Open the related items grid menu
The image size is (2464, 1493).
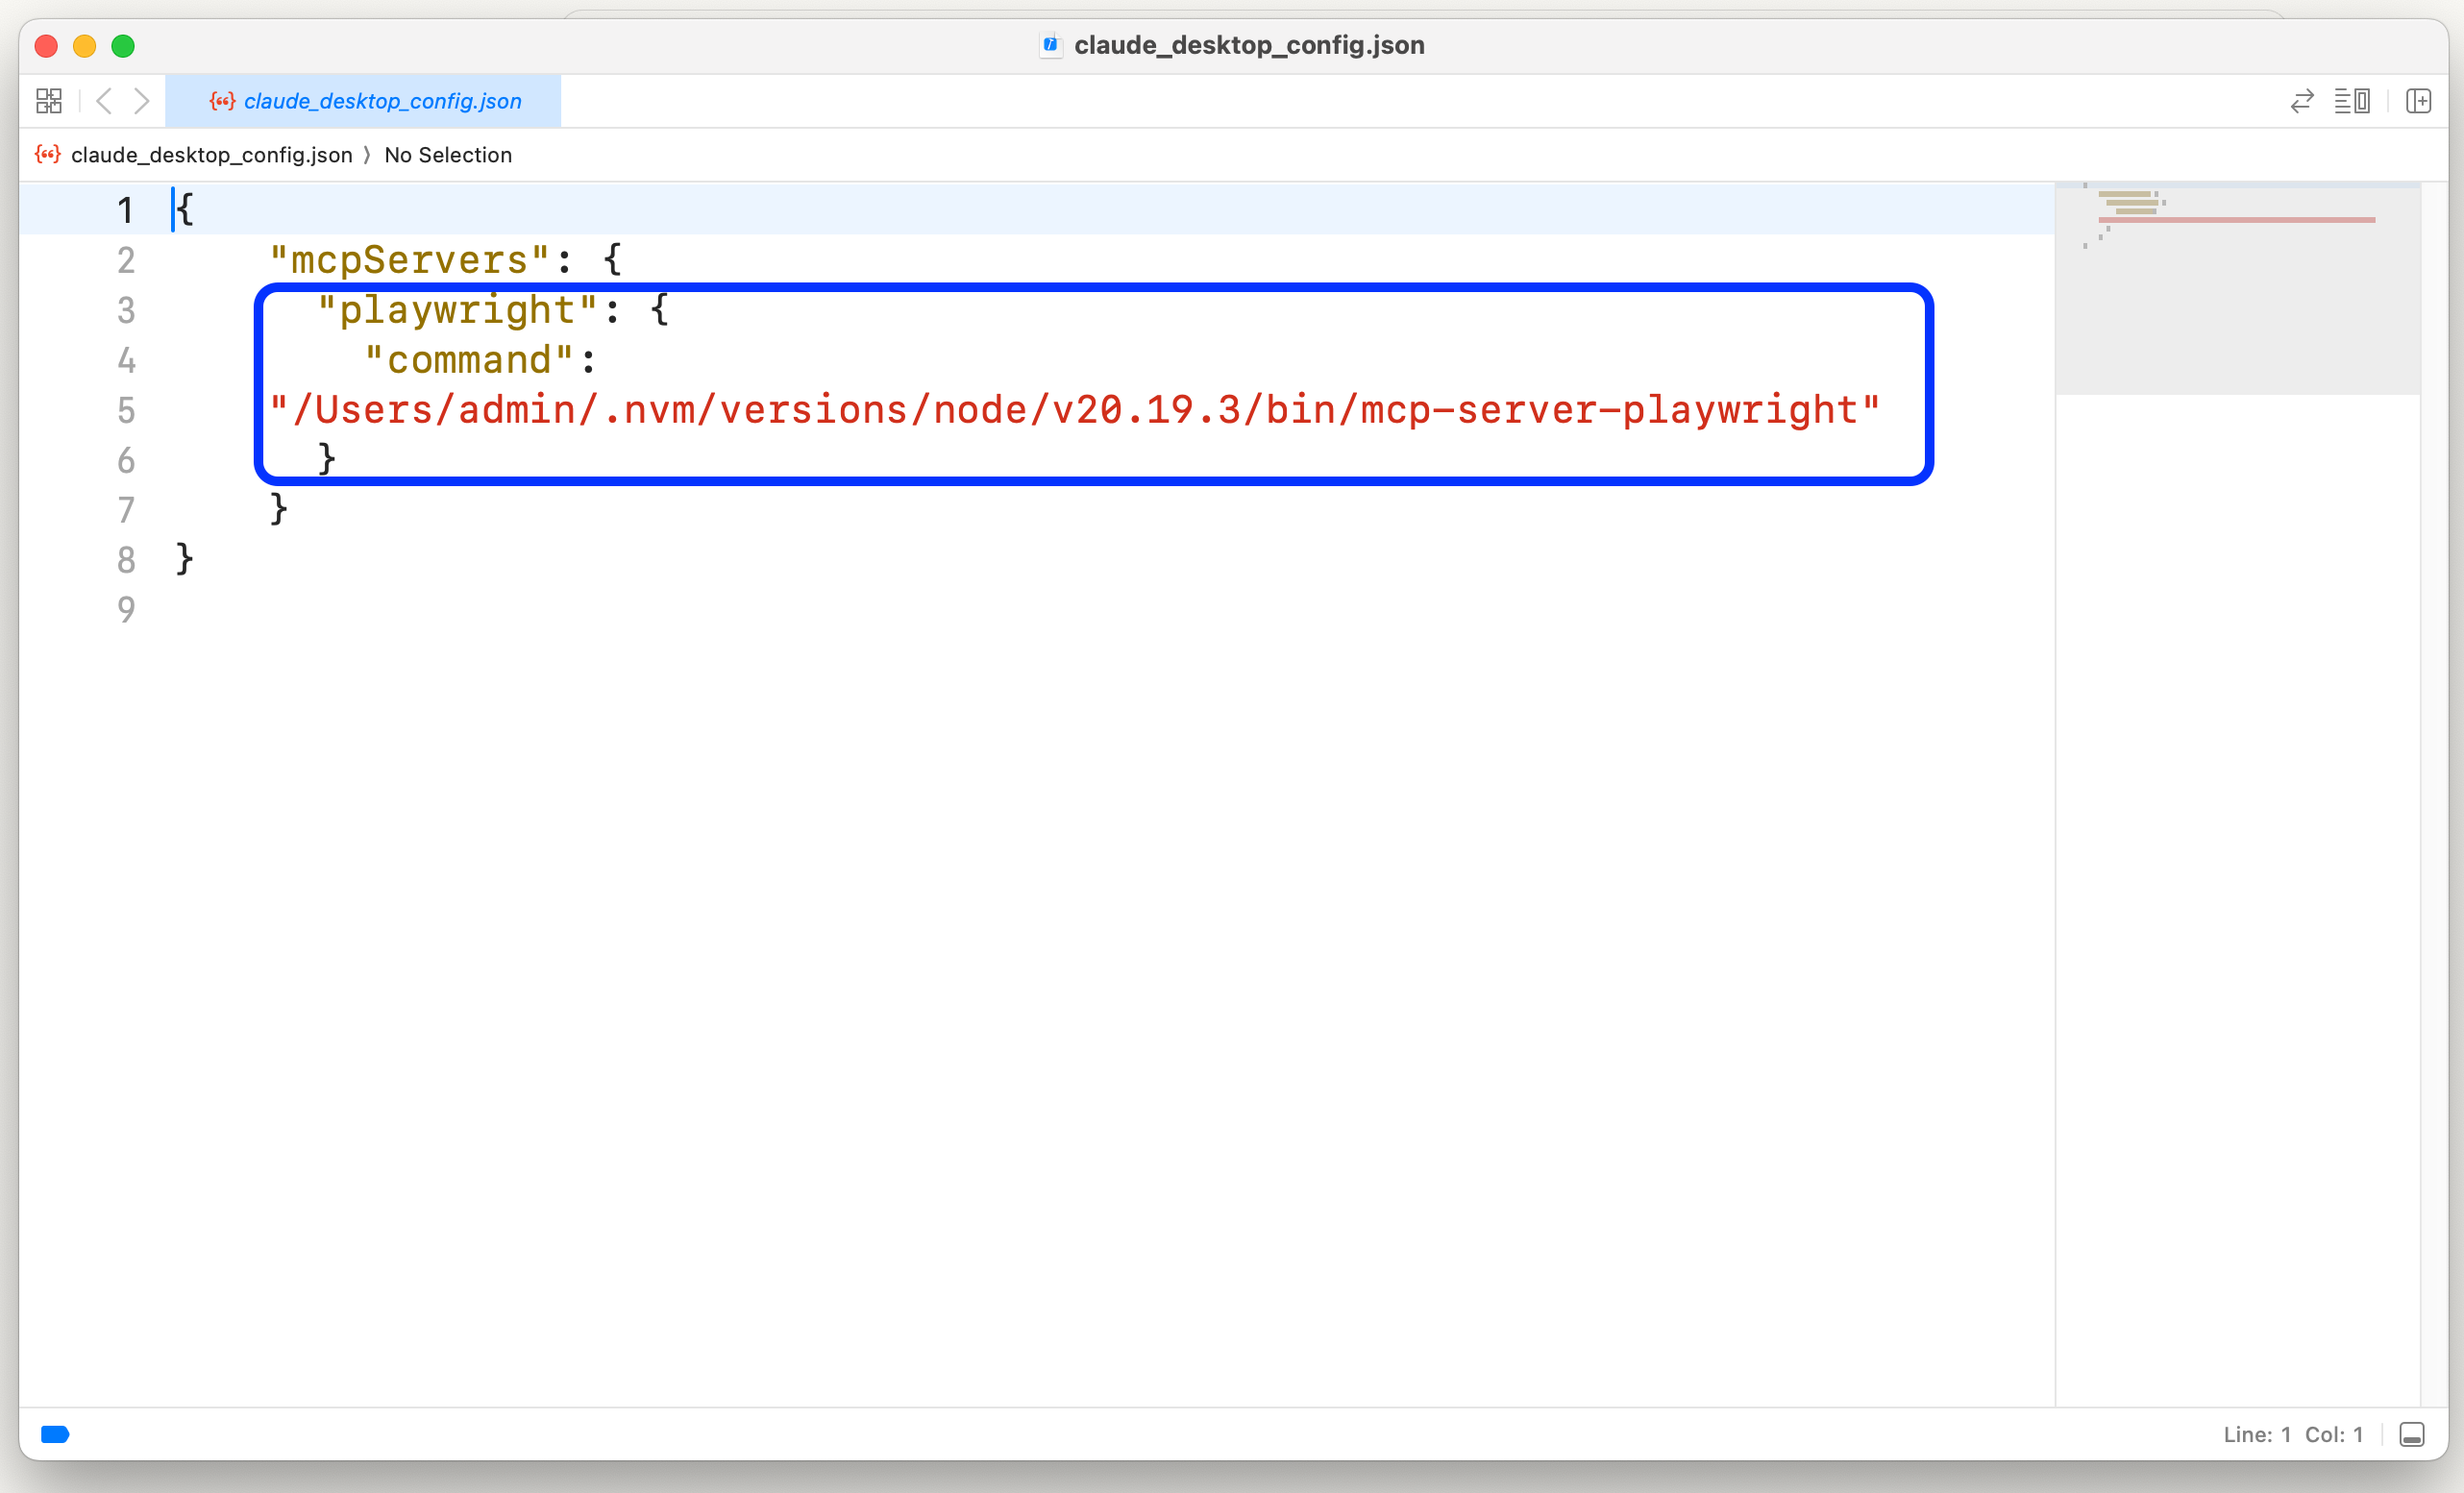tap(48, 101)
